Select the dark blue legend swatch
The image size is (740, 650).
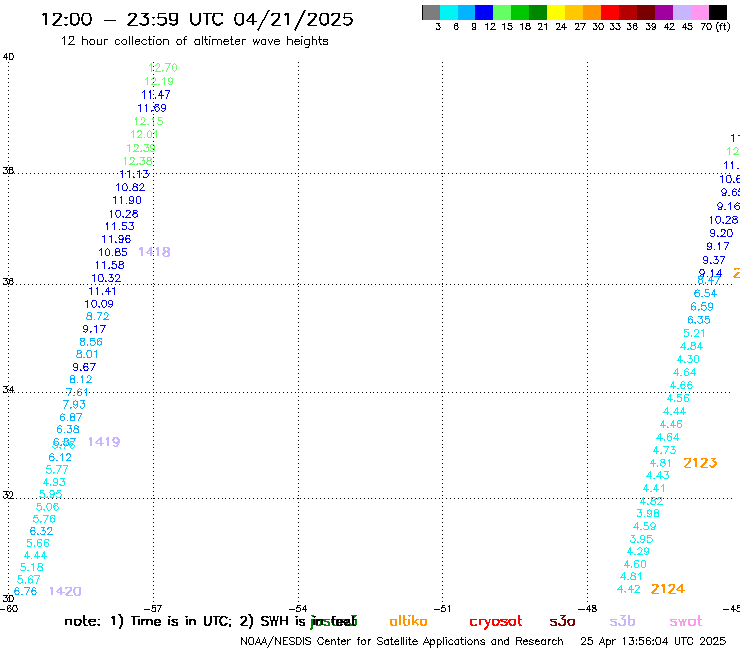(x=484, y=12)
